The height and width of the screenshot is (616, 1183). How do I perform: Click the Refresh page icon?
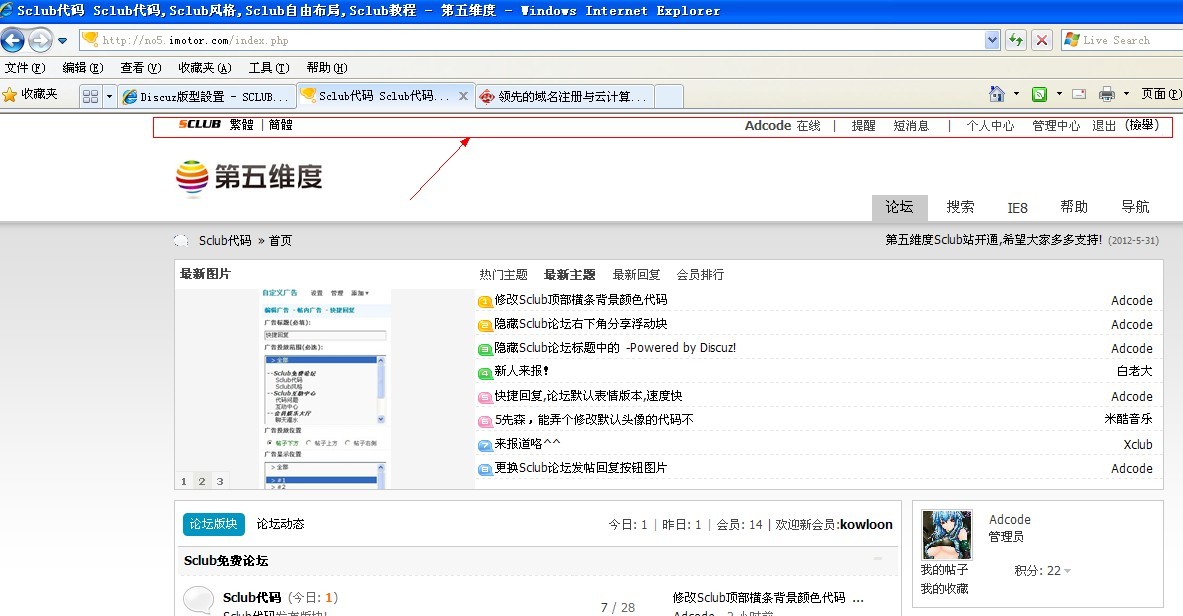click(1016, 40)
